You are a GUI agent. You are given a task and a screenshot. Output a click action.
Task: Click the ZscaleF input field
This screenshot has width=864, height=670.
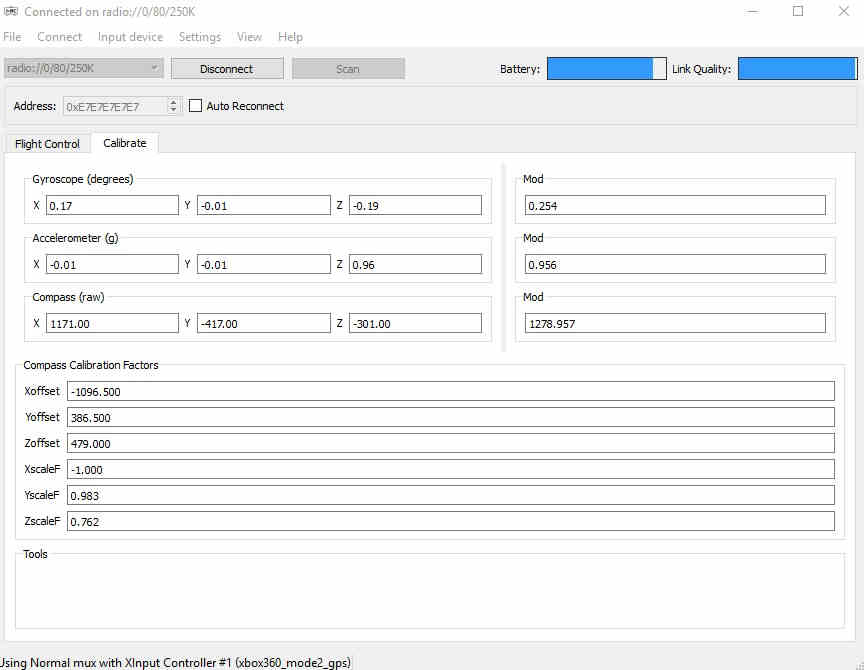click(450, 521)
